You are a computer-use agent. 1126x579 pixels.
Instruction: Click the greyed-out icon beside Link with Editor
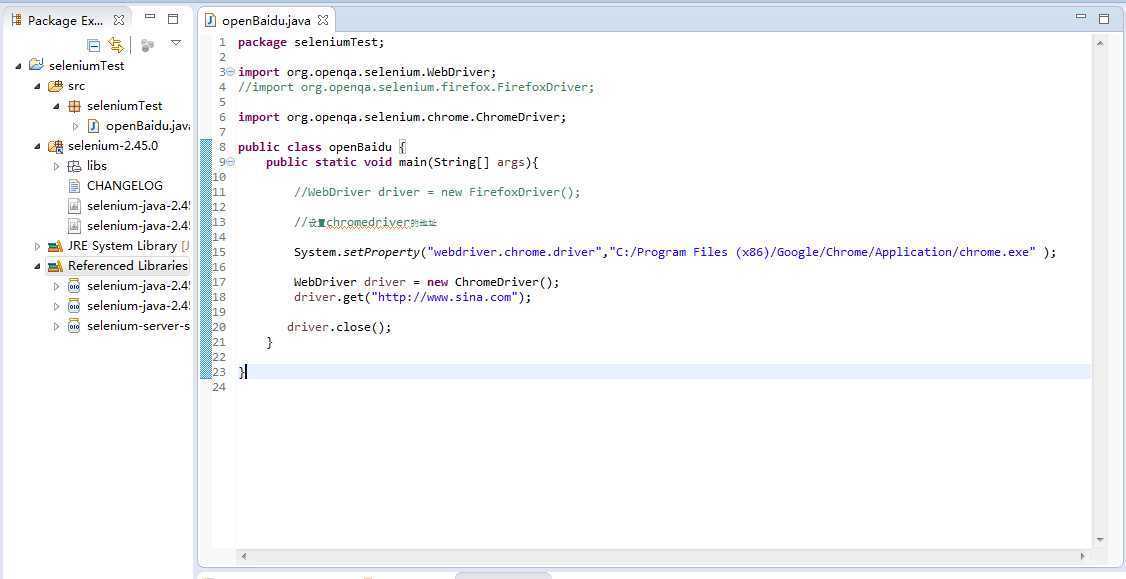[147, 45]
